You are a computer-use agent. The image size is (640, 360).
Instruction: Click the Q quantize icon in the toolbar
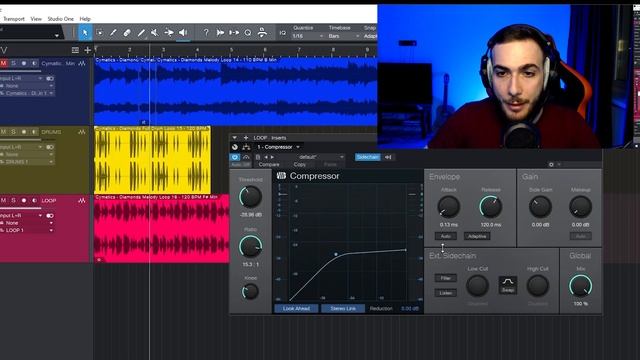pyautogui.click(x=248, y=33)
